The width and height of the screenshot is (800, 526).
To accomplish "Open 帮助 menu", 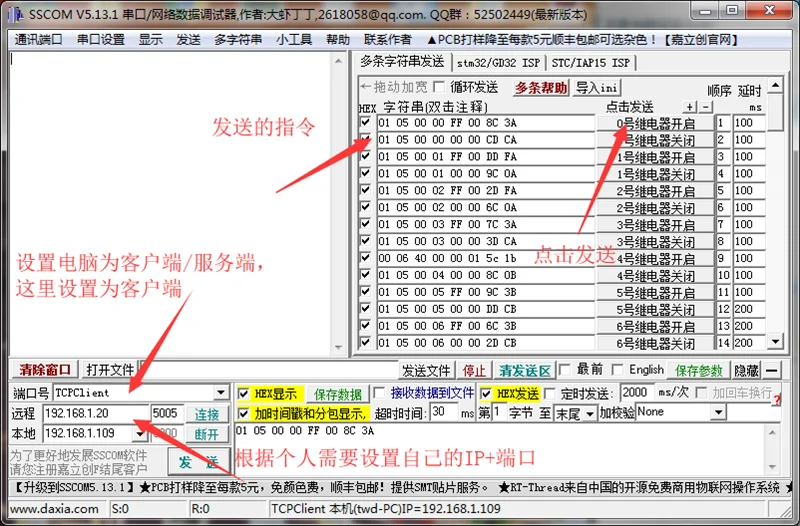I will click(338, 39).
